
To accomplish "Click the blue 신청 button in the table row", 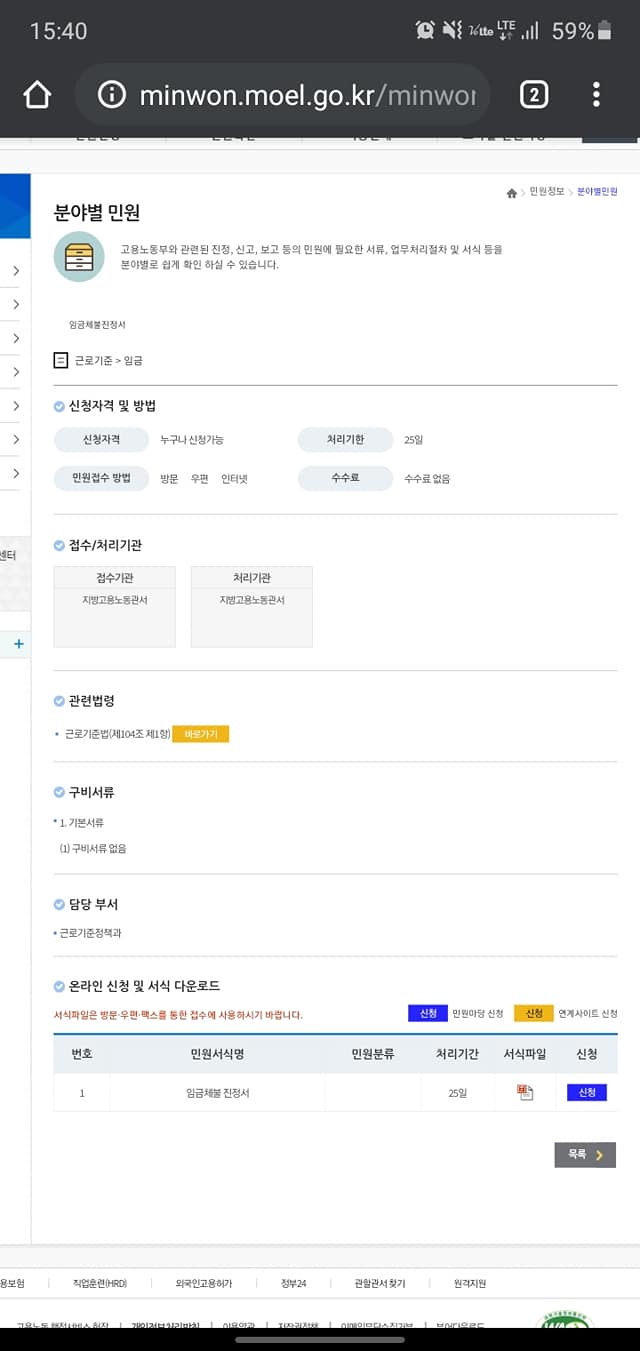I will (x=585, y=1092).
